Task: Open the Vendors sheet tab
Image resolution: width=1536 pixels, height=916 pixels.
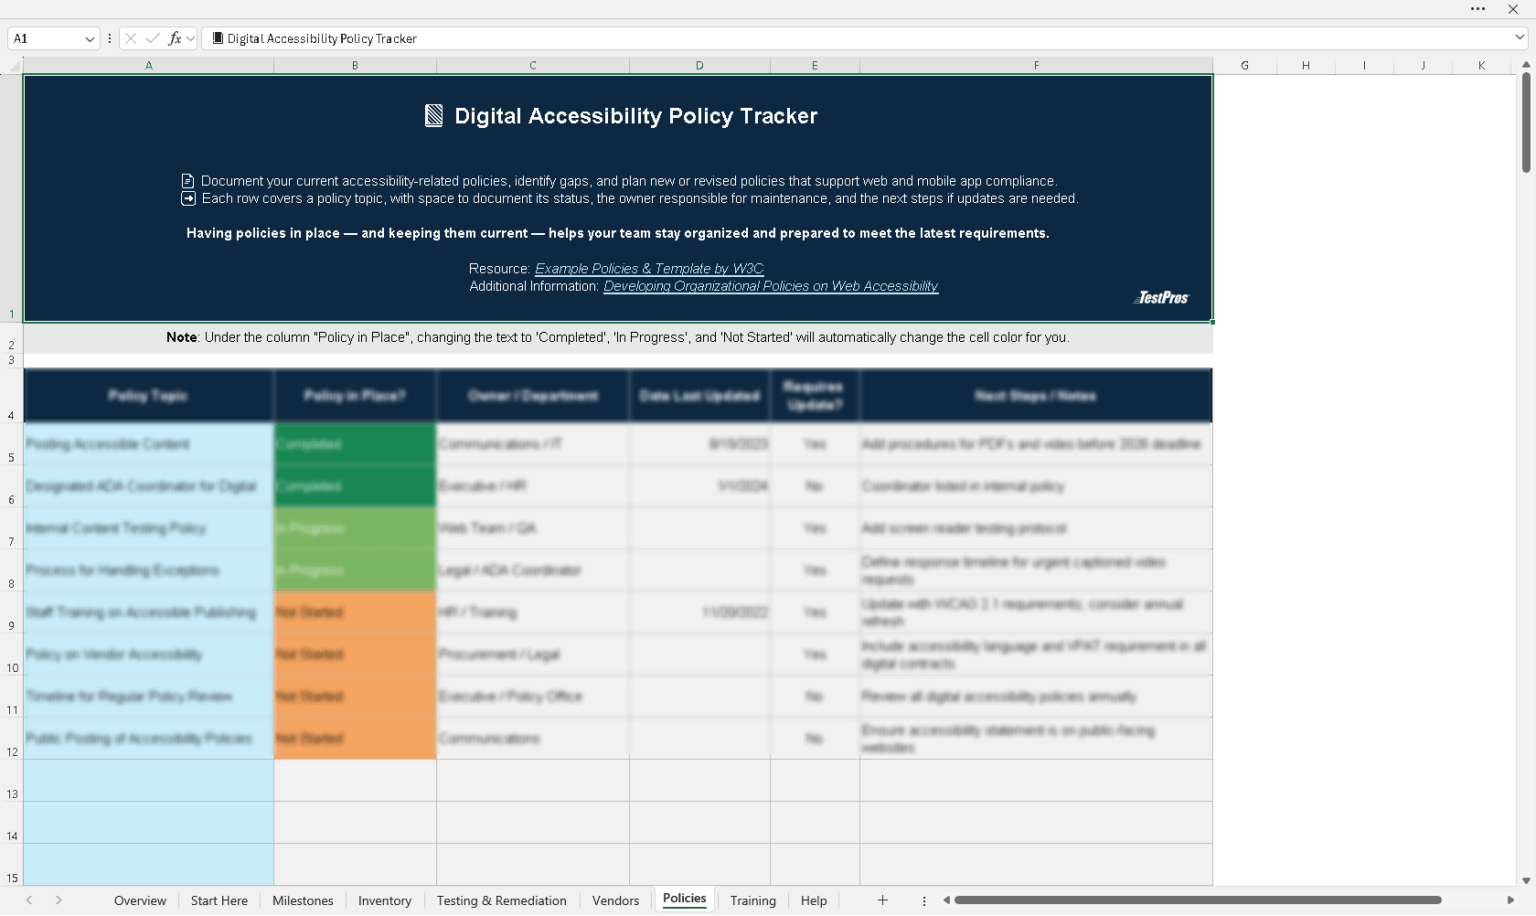Action: click(x=615, y=900)
